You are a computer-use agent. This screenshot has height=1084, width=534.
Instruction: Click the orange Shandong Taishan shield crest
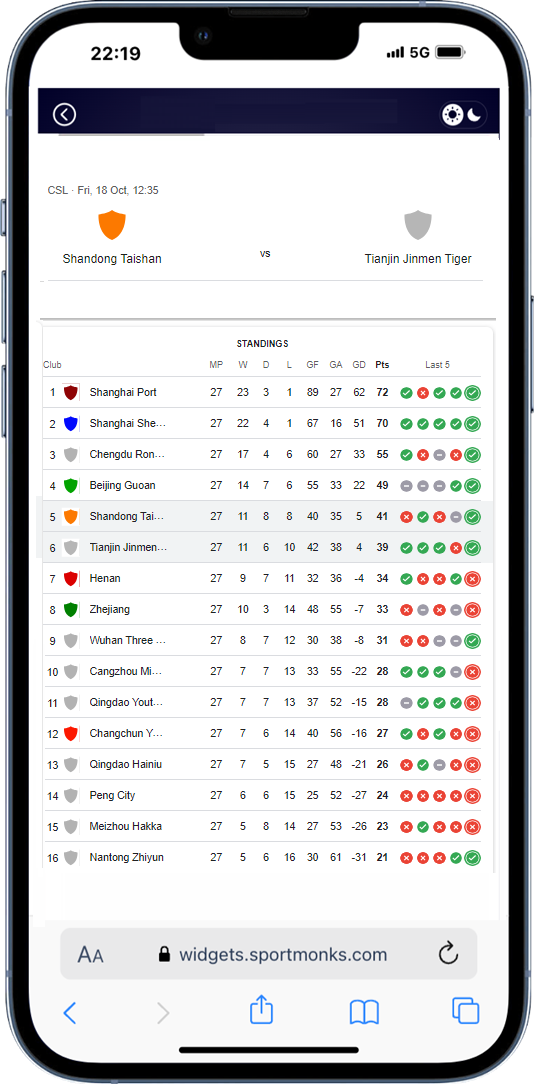(112, 225)
